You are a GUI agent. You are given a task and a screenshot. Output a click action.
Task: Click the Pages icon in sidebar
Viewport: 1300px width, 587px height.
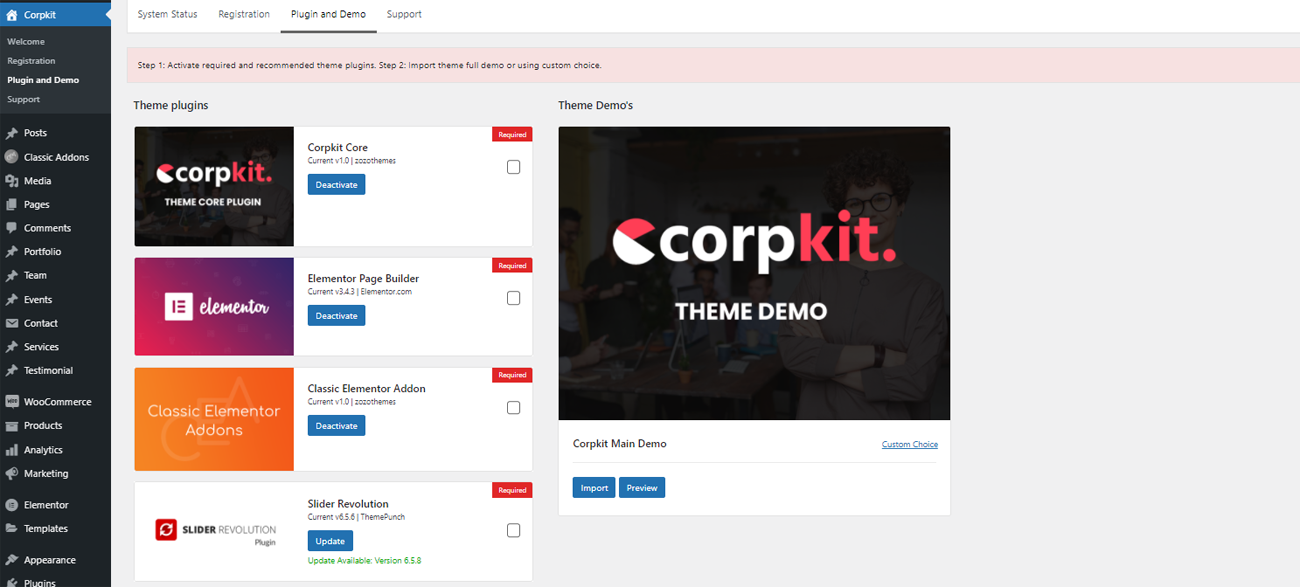click(12, 205)
